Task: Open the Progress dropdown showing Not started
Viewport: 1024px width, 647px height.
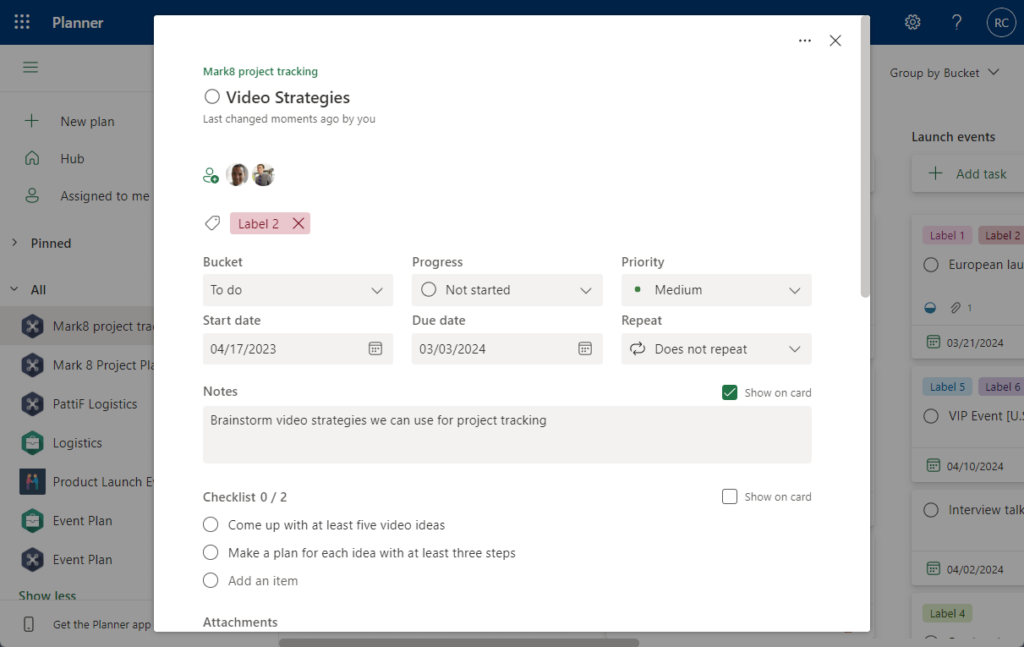Action: click(507, 290)
